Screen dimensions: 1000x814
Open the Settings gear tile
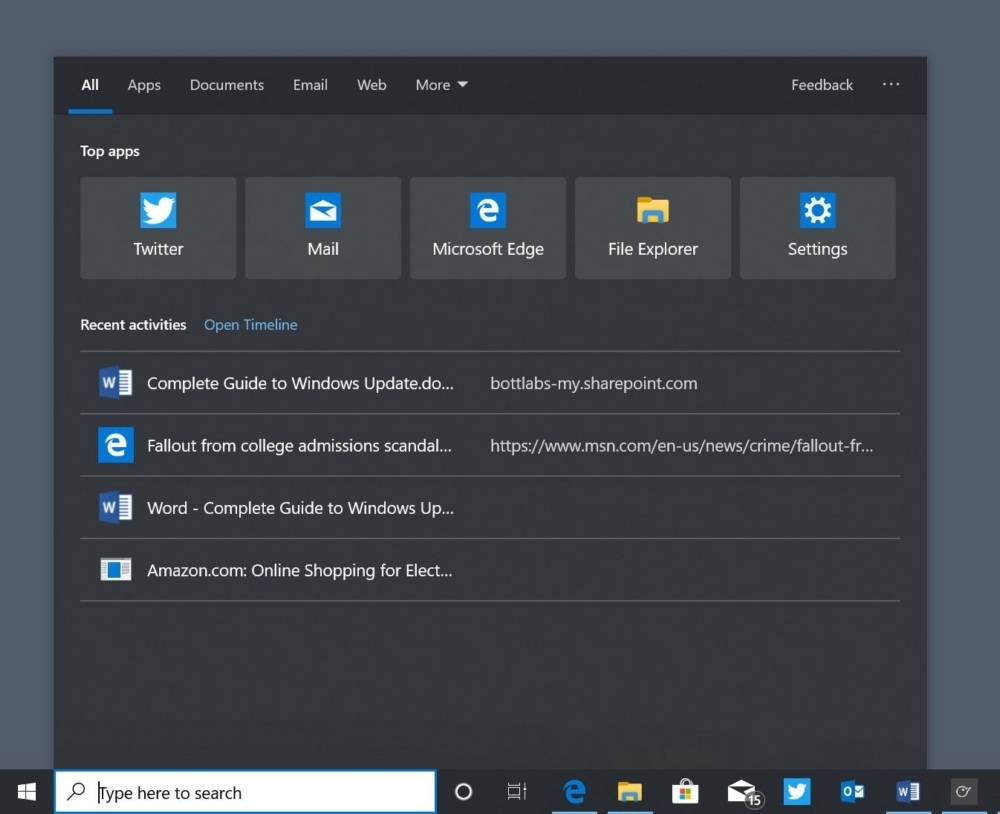click(817, 228)
